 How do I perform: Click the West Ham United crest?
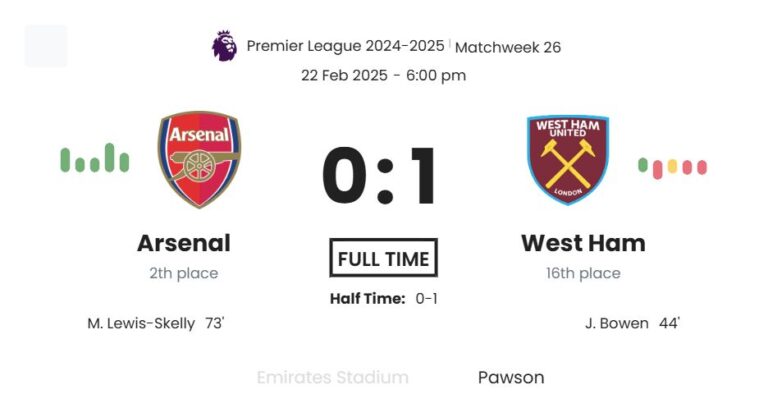point(568,160)
